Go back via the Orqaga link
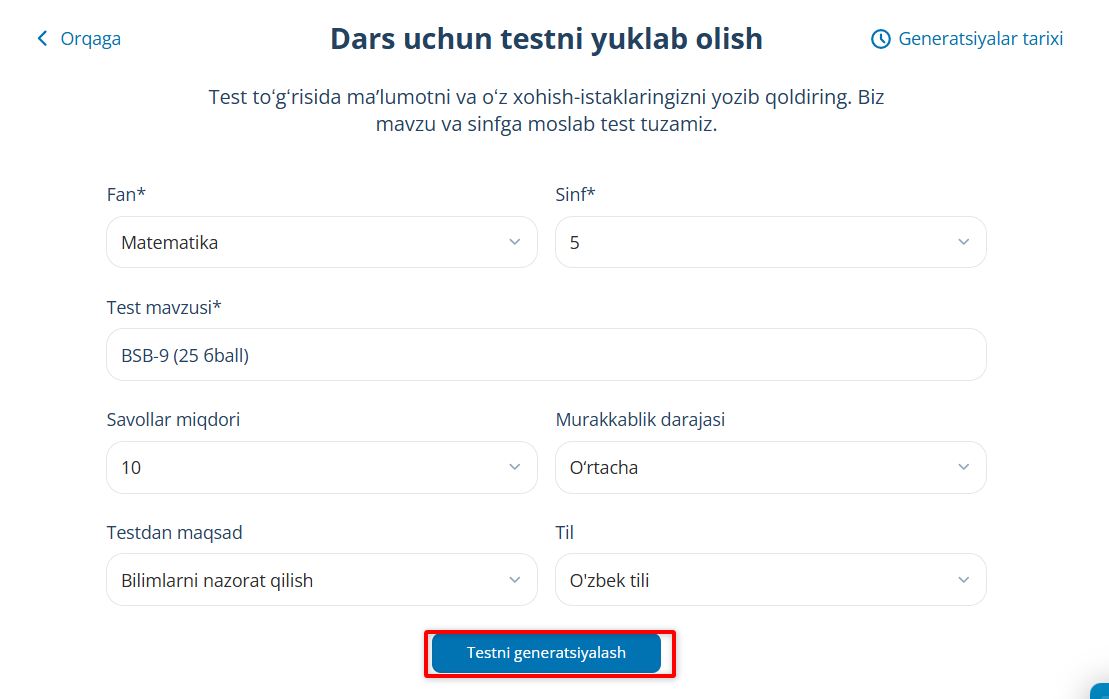The width and height of the screenshot is (1109, 699). [90, 39]
